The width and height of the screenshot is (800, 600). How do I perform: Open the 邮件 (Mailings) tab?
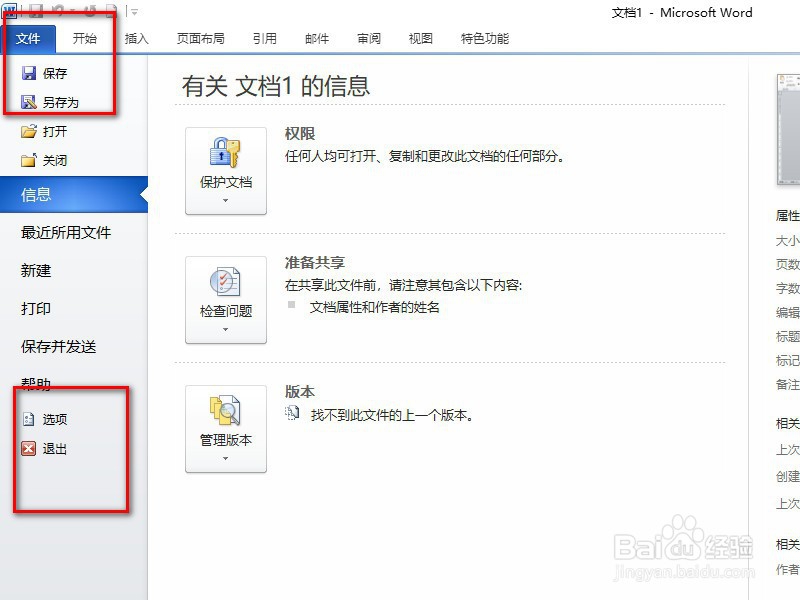[317, 38]
